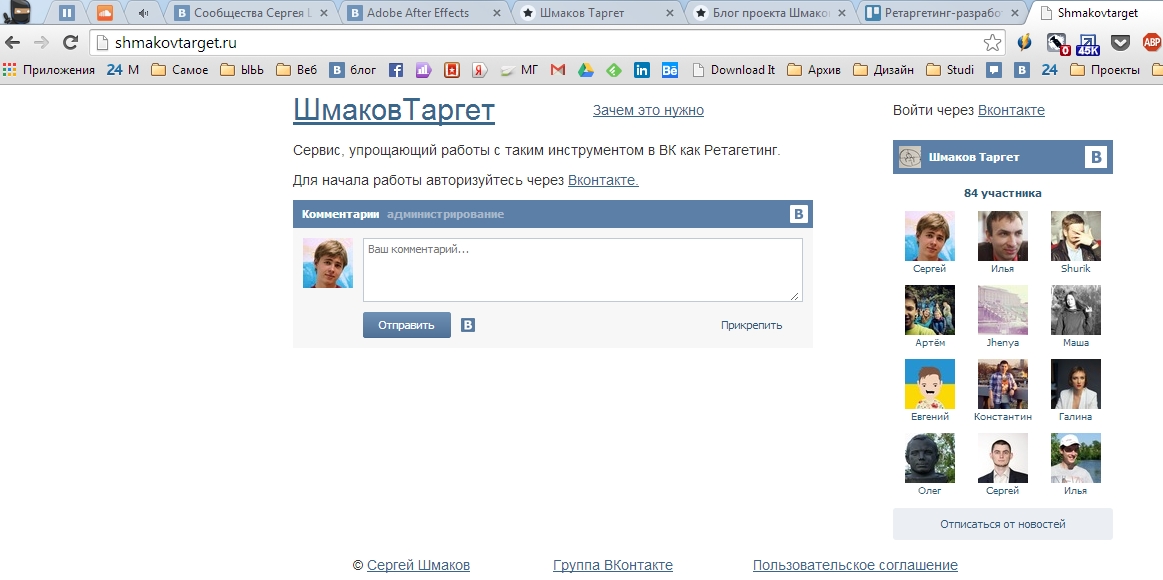The height and width of the screenshot is (580, 1163).
Task: Click the browser forward arrow
Action: point(41,42)
